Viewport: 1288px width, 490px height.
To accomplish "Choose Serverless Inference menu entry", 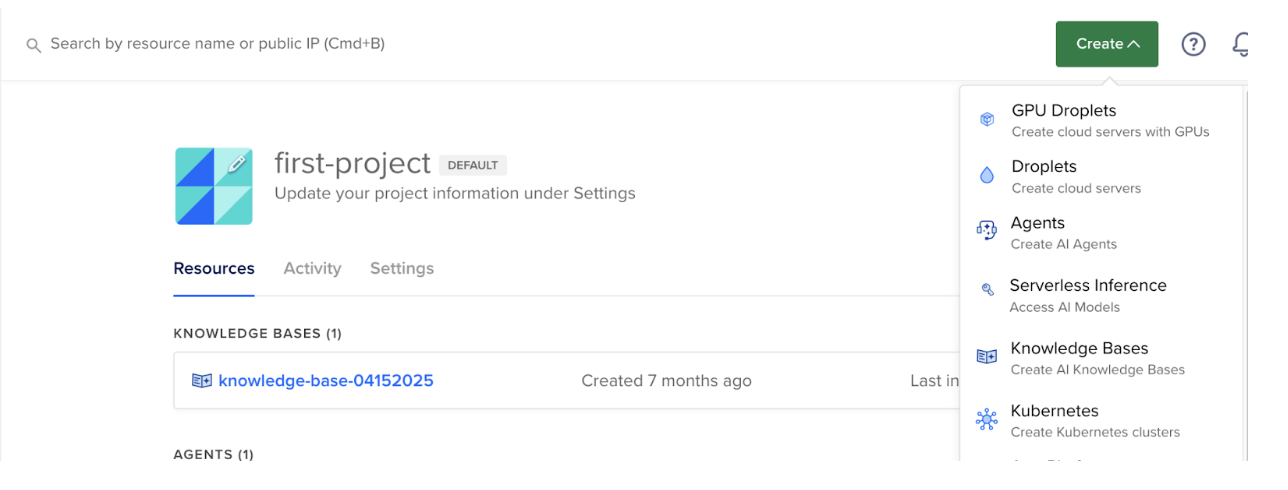I will click(1088, 286).
